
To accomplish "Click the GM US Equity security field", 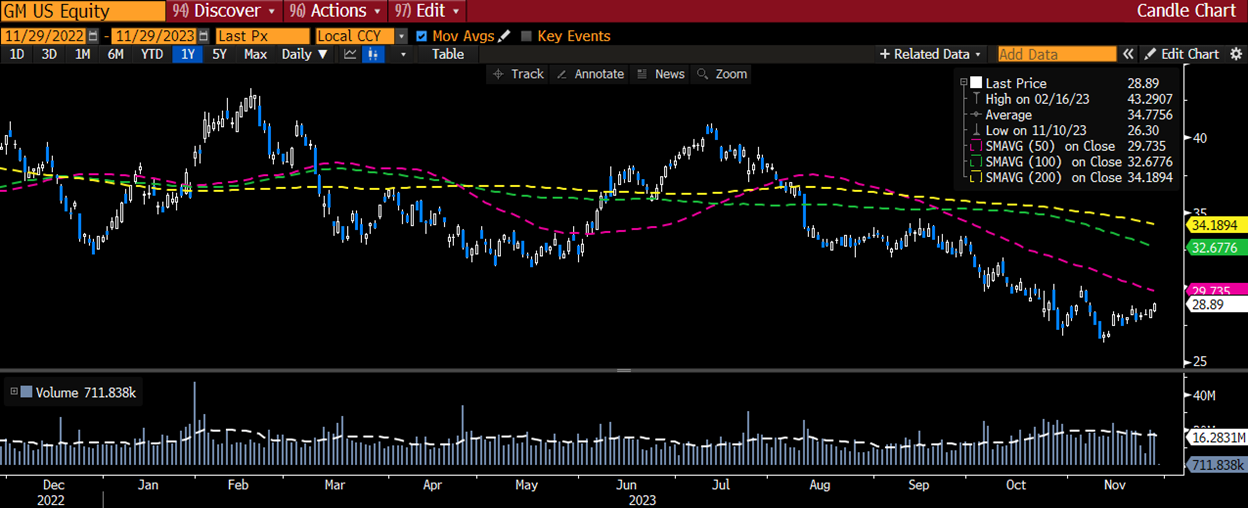I will click(x=82, y=11).
